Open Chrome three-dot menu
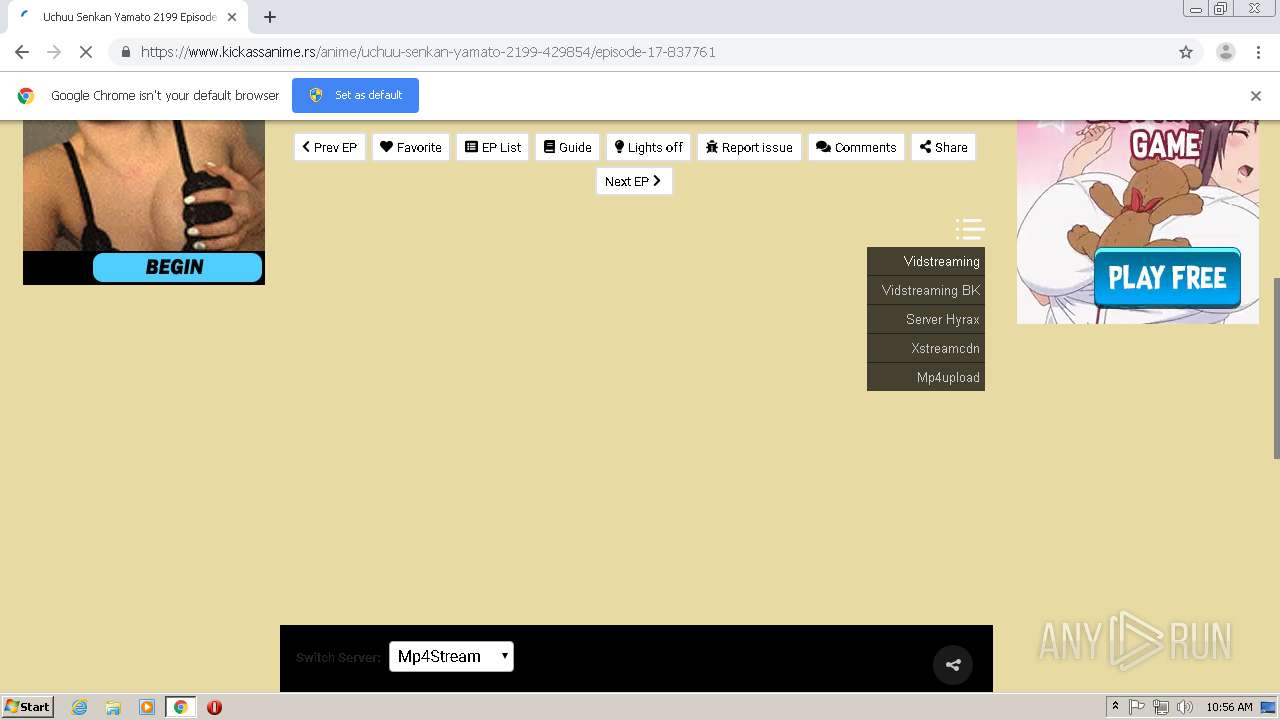 pos(1258,52)
